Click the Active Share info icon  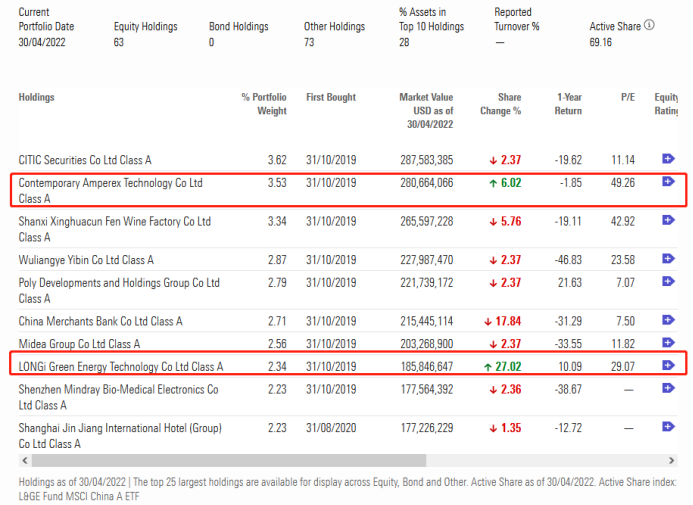[x=650, y=26]
